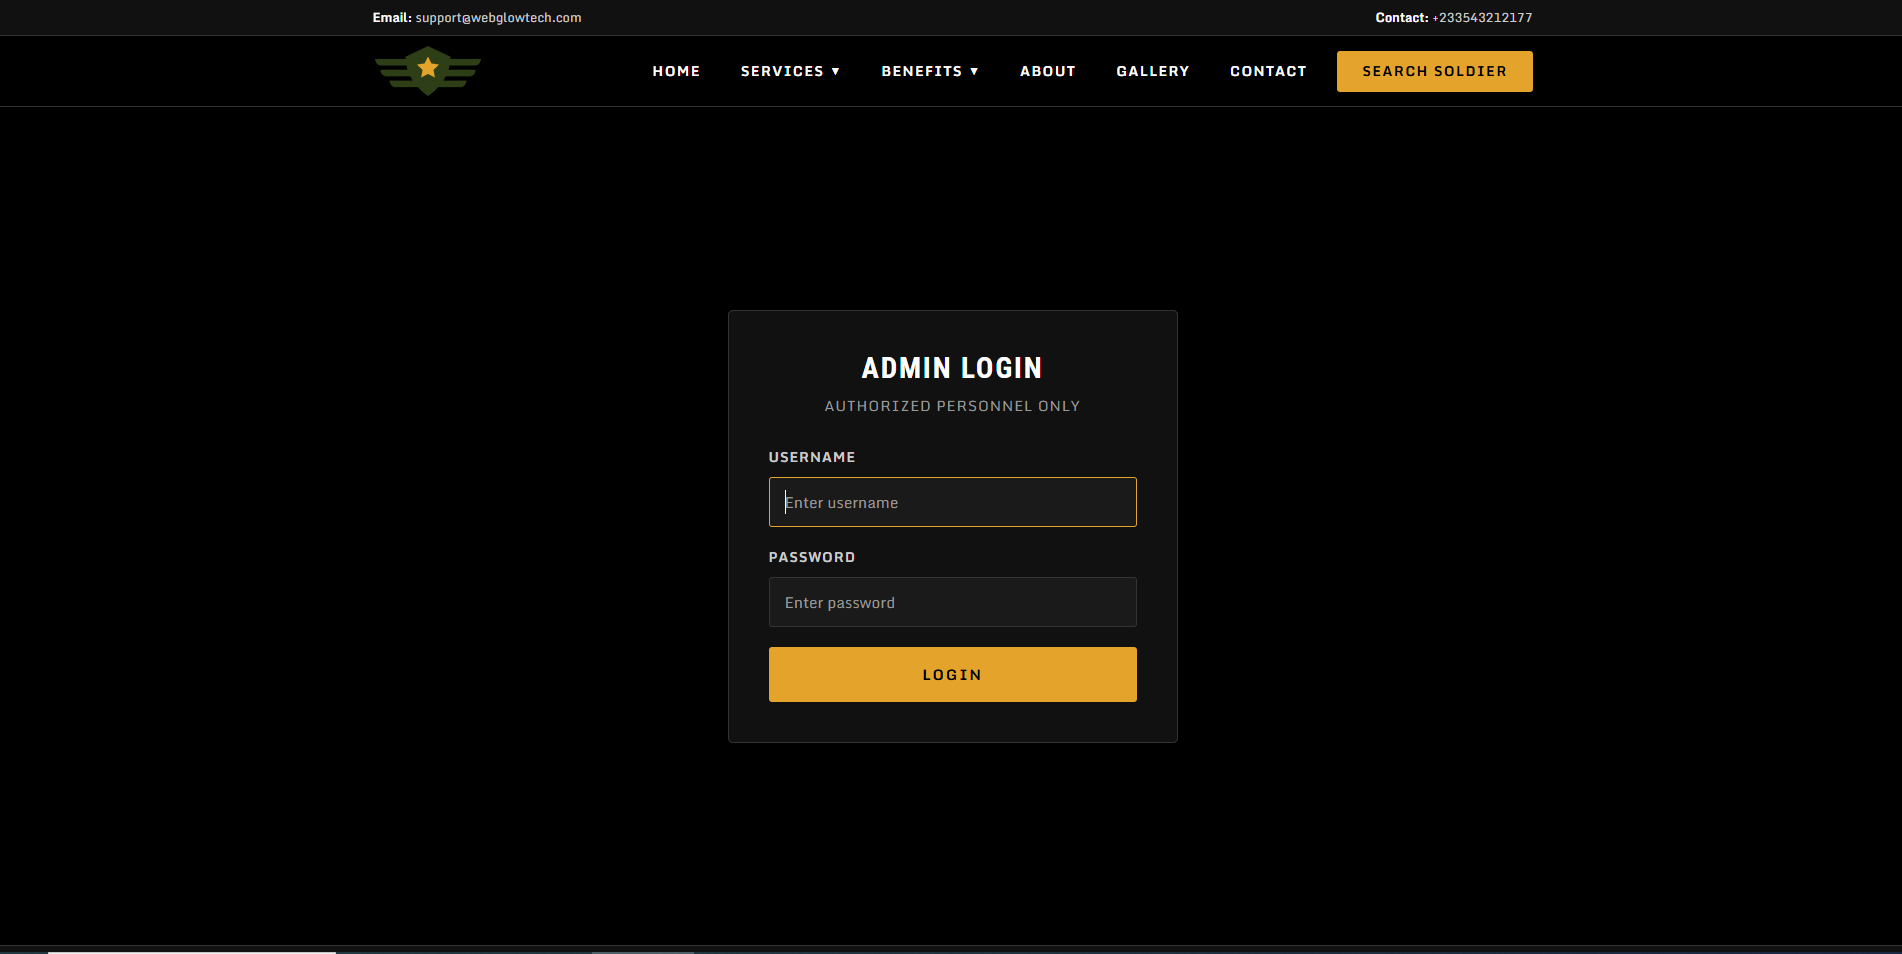Click the Username field label

pyautogui.click(x=812, y=457)
